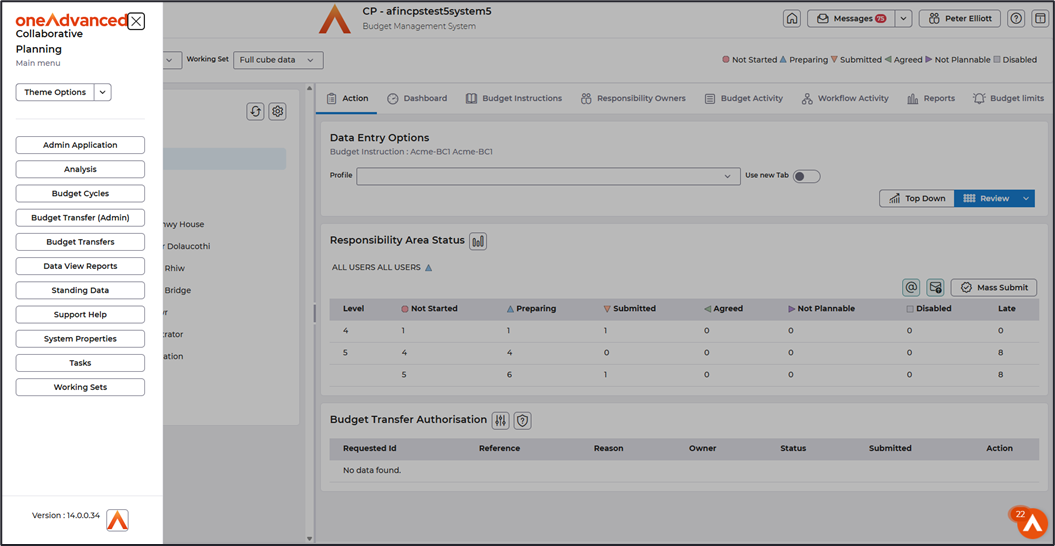Open the Budget Activity tab
1055x546 pixels.
click(743, 99)
